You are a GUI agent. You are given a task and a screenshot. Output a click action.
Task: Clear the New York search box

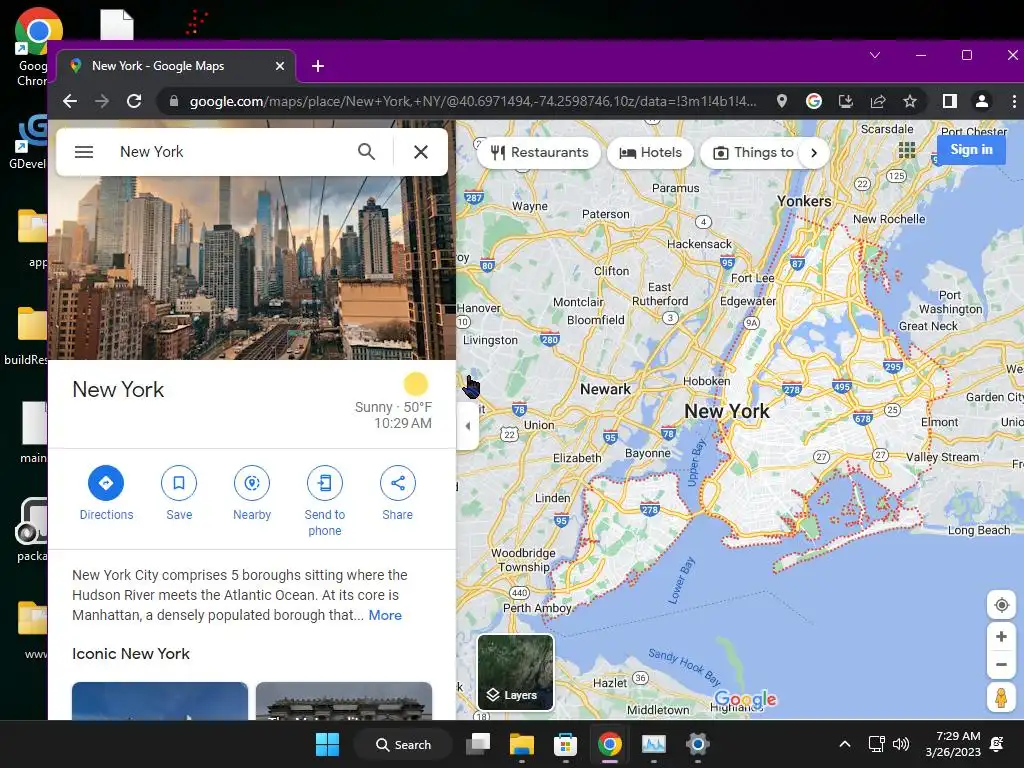421,152
